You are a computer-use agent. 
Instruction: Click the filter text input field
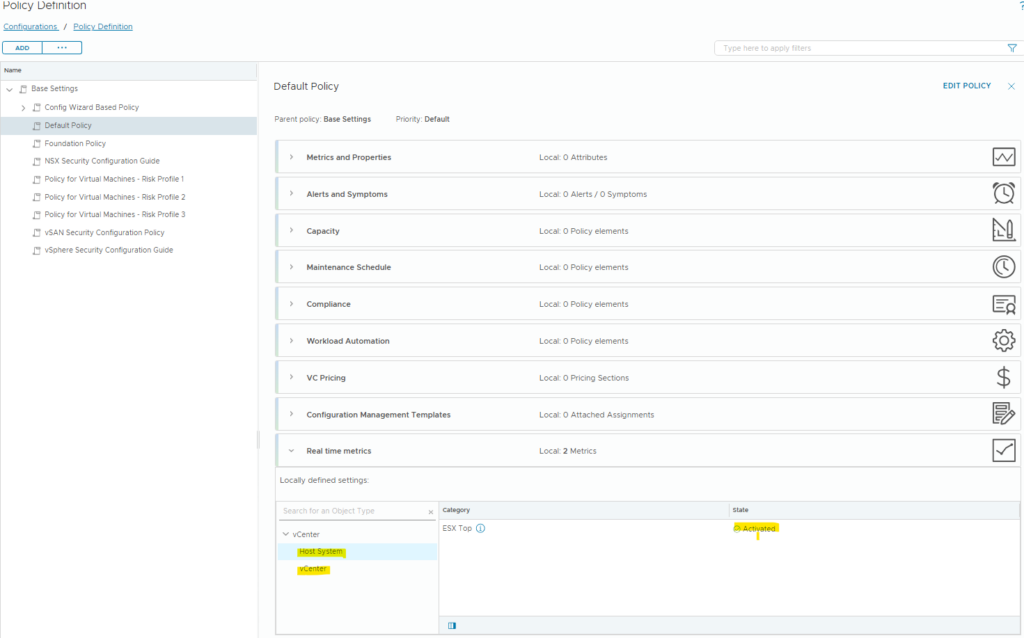(862, 48)
